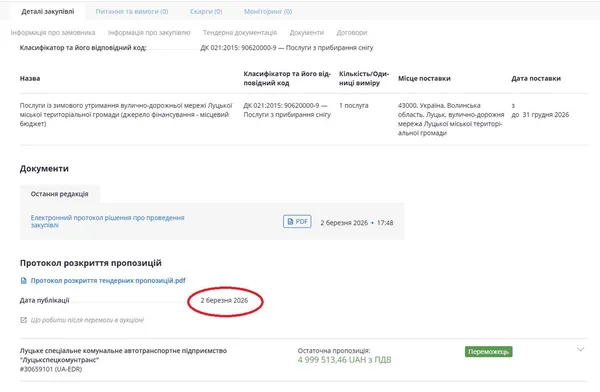The height and width of the screenshot is (392, 600).
Task: Jump to Інформація про закупівлю section
Action: [149, 33]
